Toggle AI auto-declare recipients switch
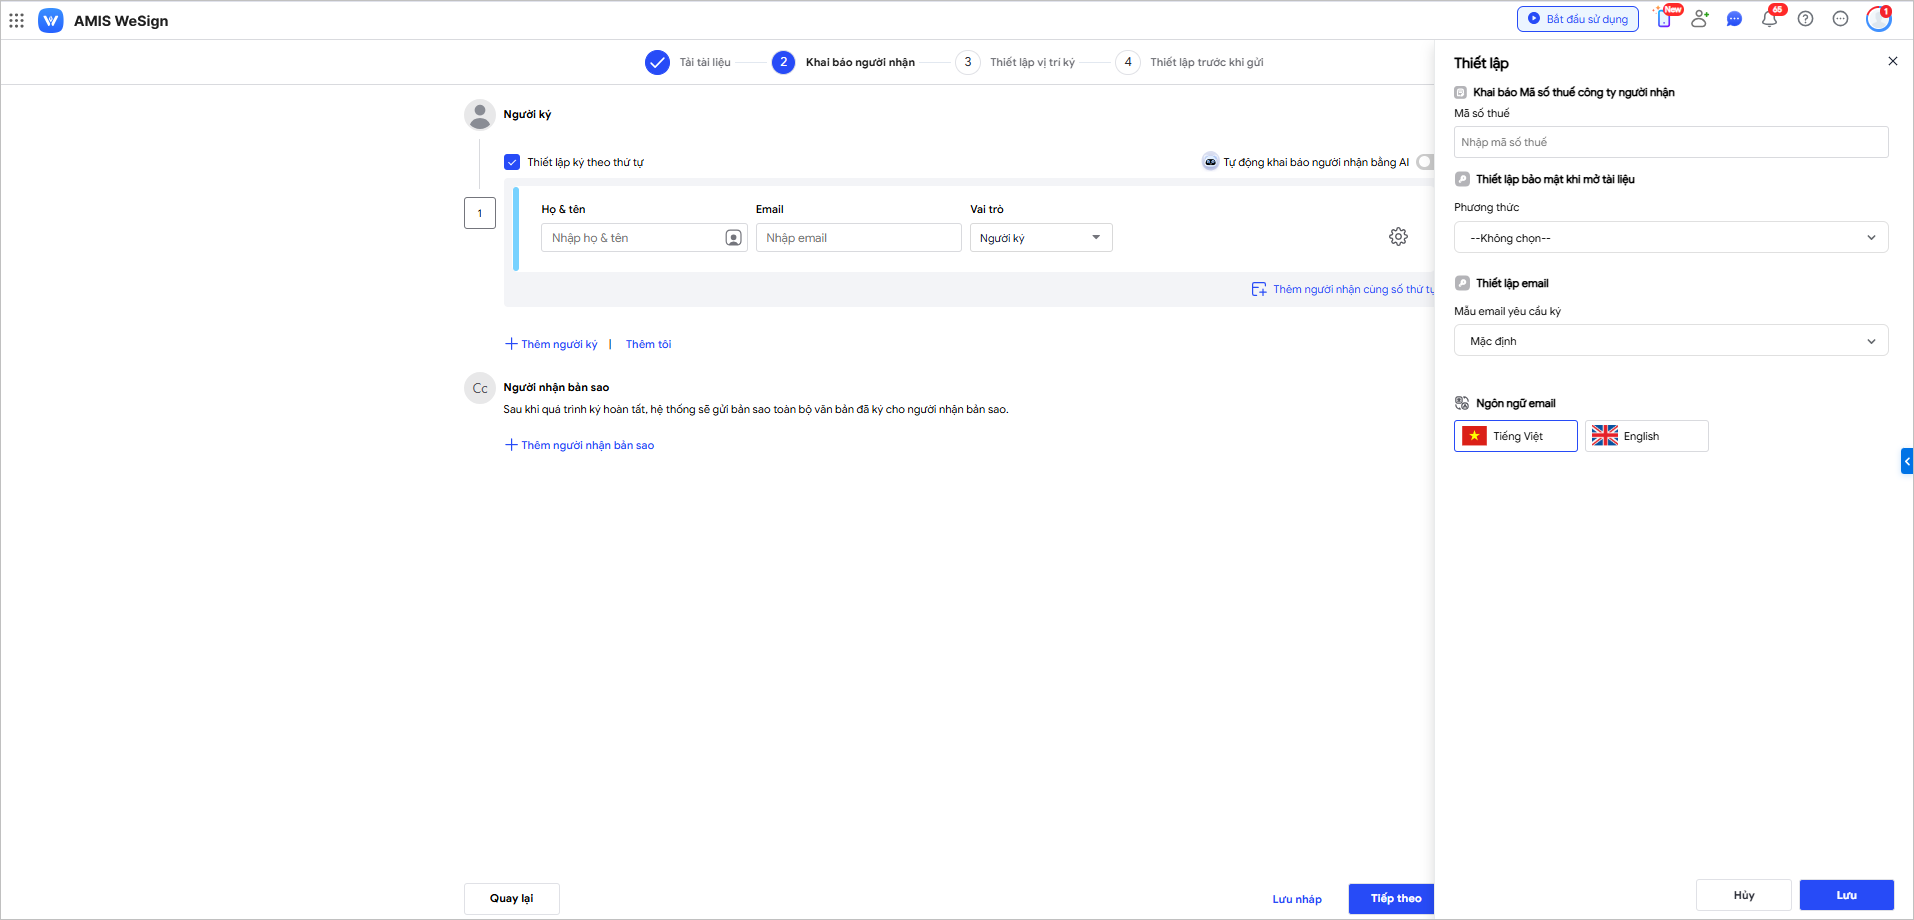 coord(1425,162)
